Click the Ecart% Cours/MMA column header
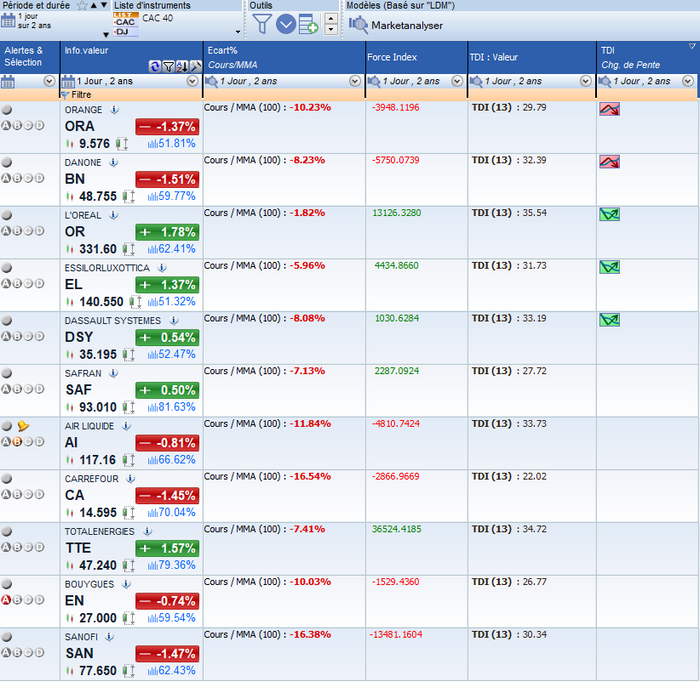Image resolution: width=700 pixels, height=682 pixels. tap(284, 58)
